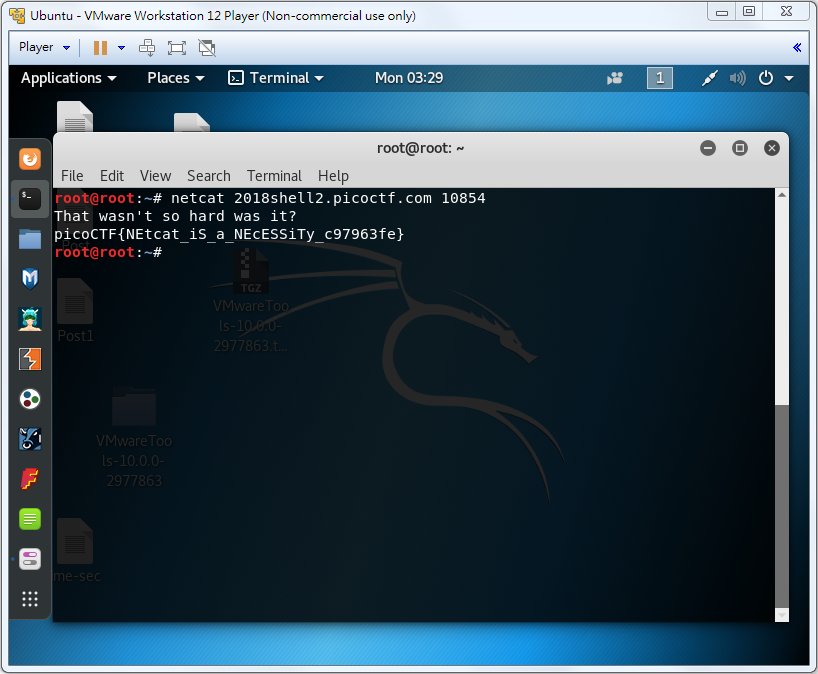Launch Burp Suite from the dock
Viewport: 818px width, 674px height.
30,359
